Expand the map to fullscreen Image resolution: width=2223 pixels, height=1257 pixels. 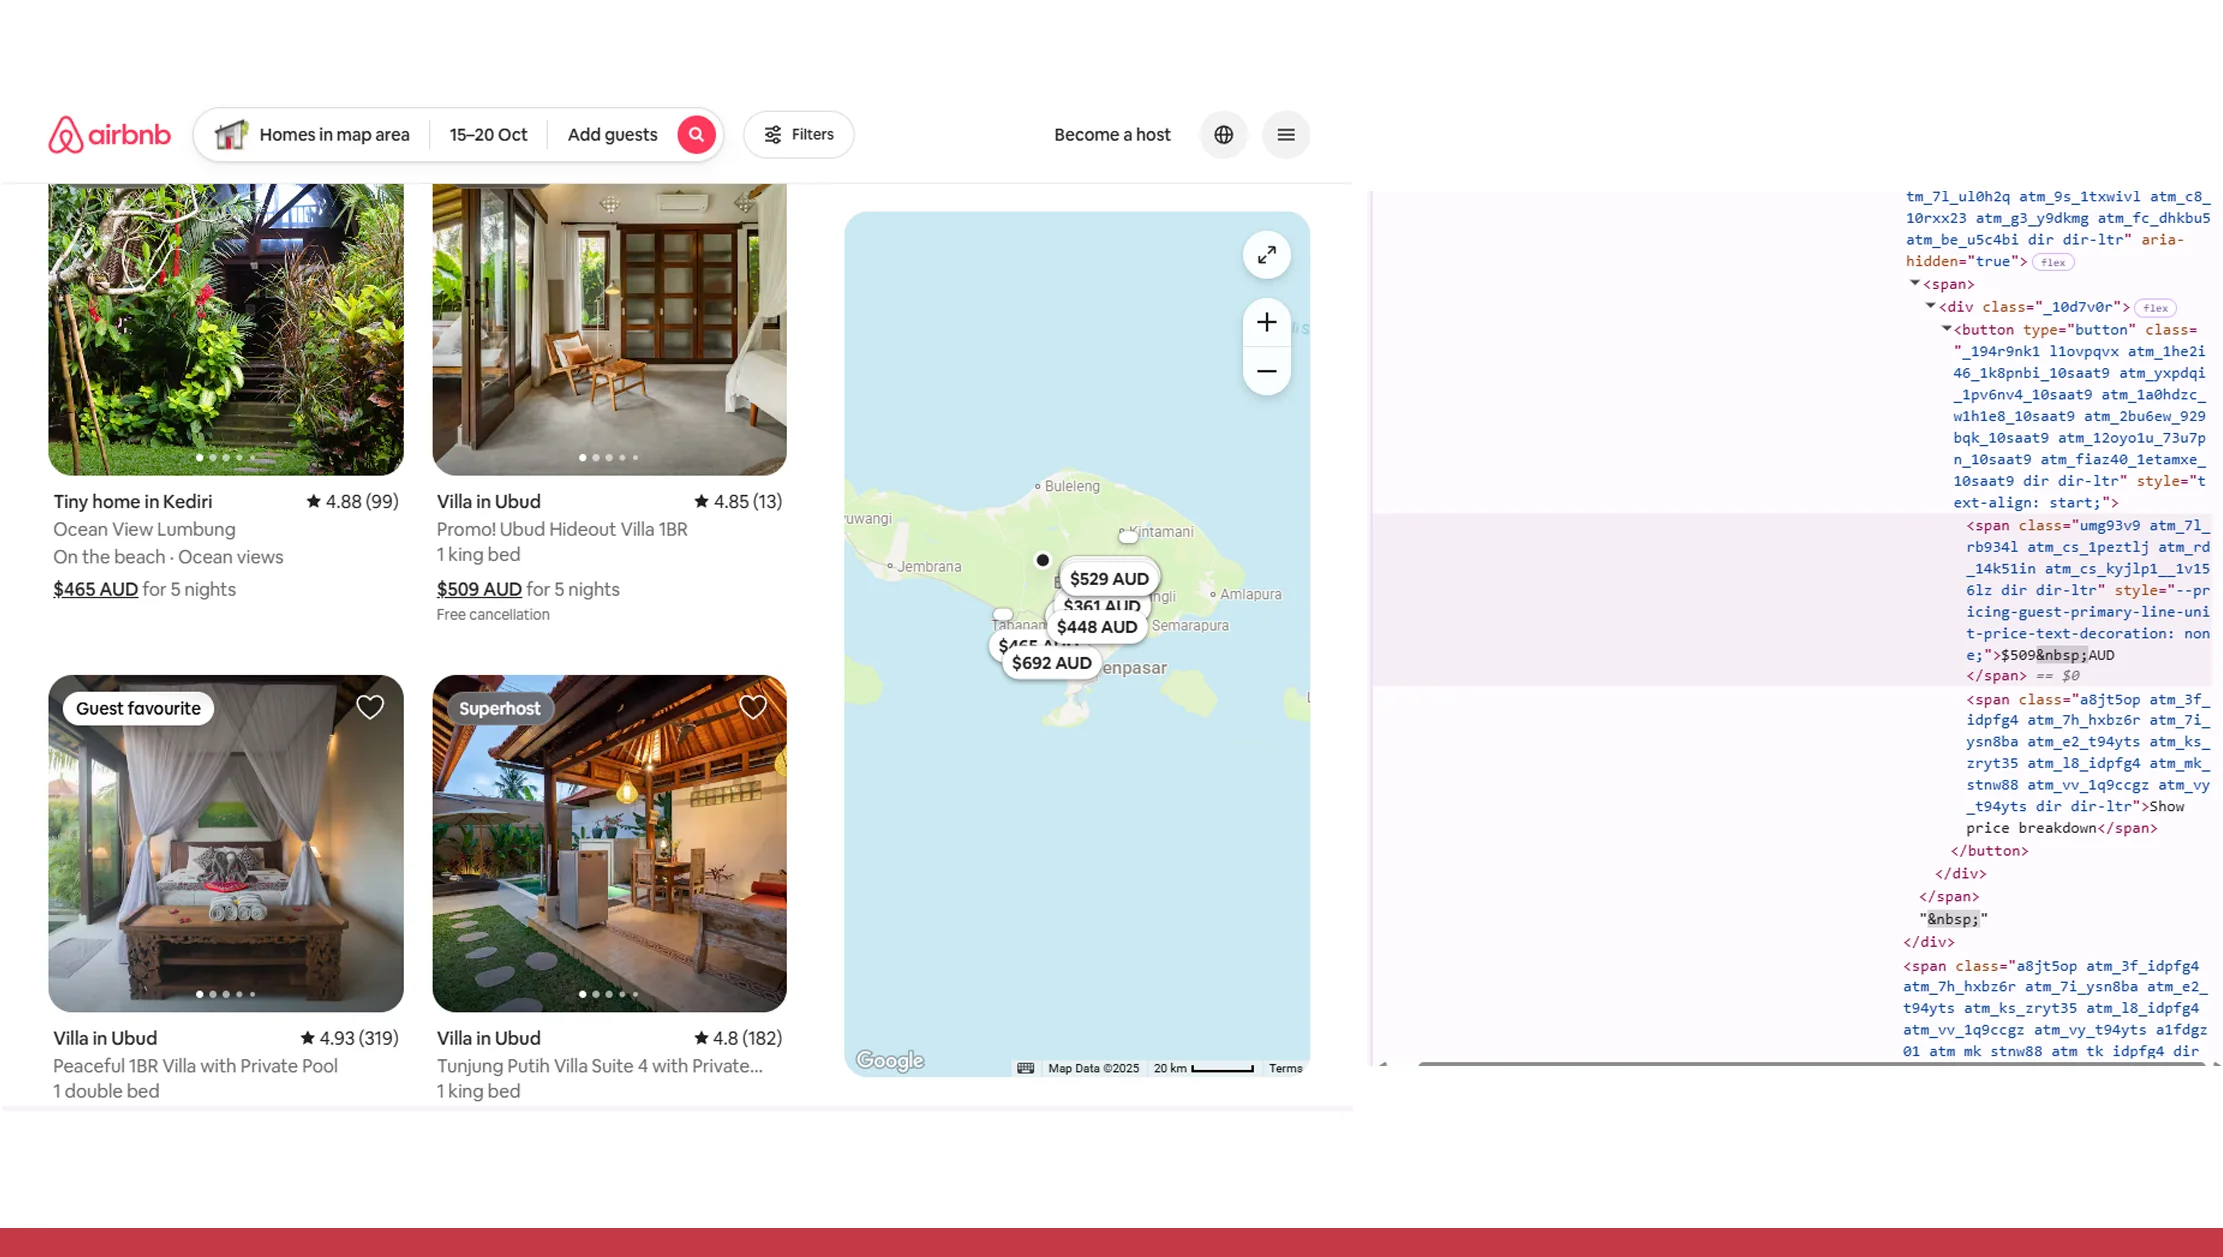[x=1266, y=255]
